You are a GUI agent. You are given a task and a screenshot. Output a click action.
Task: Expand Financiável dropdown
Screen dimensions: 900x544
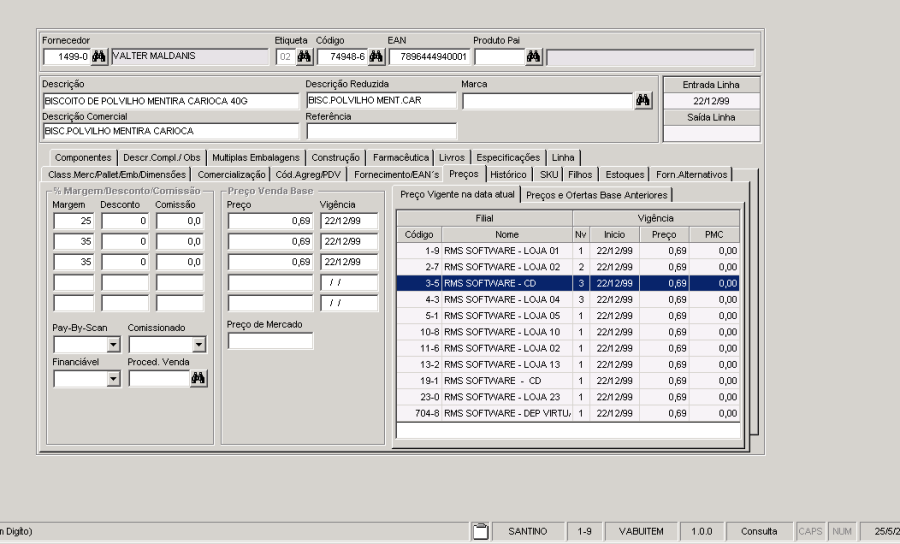(x=114, y=379)
